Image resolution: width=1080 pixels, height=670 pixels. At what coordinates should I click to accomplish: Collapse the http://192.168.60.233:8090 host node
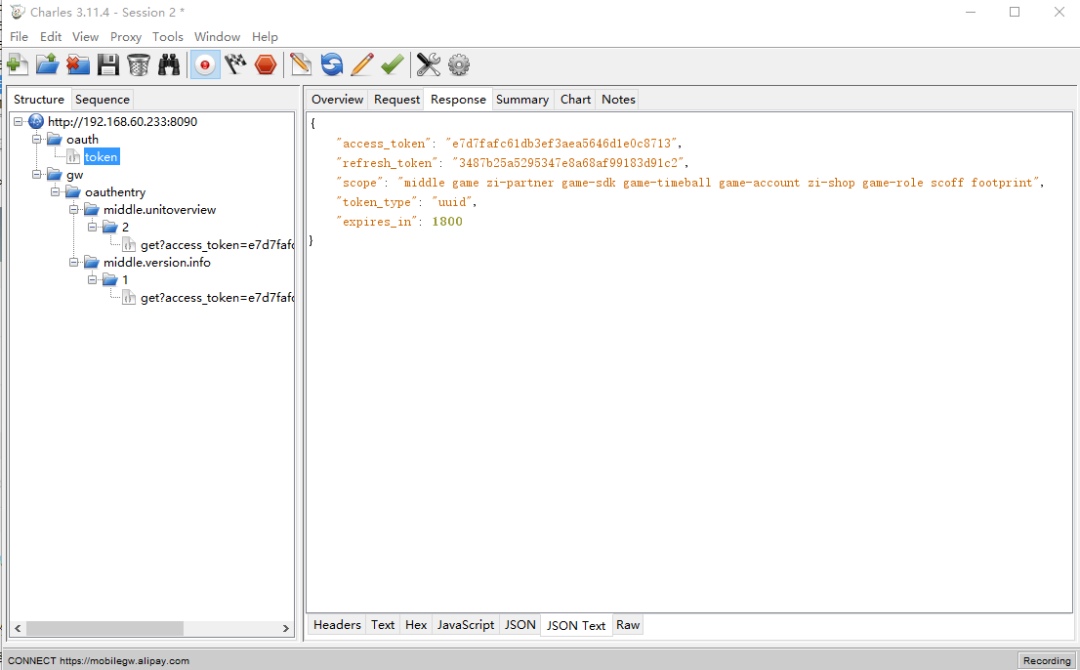(x=19, y=122)
